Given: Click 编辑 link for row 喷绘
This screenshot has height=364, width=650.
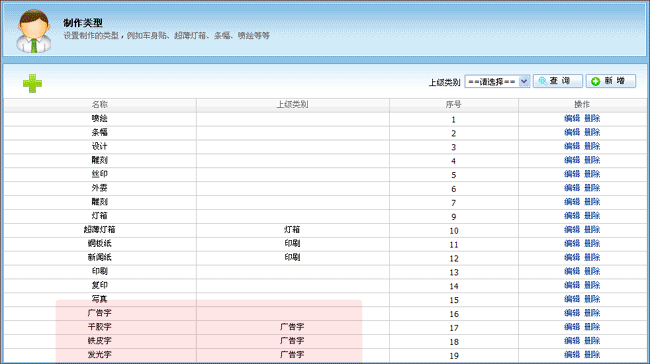Looking at the screenshot, I should [x=572, y=119].
